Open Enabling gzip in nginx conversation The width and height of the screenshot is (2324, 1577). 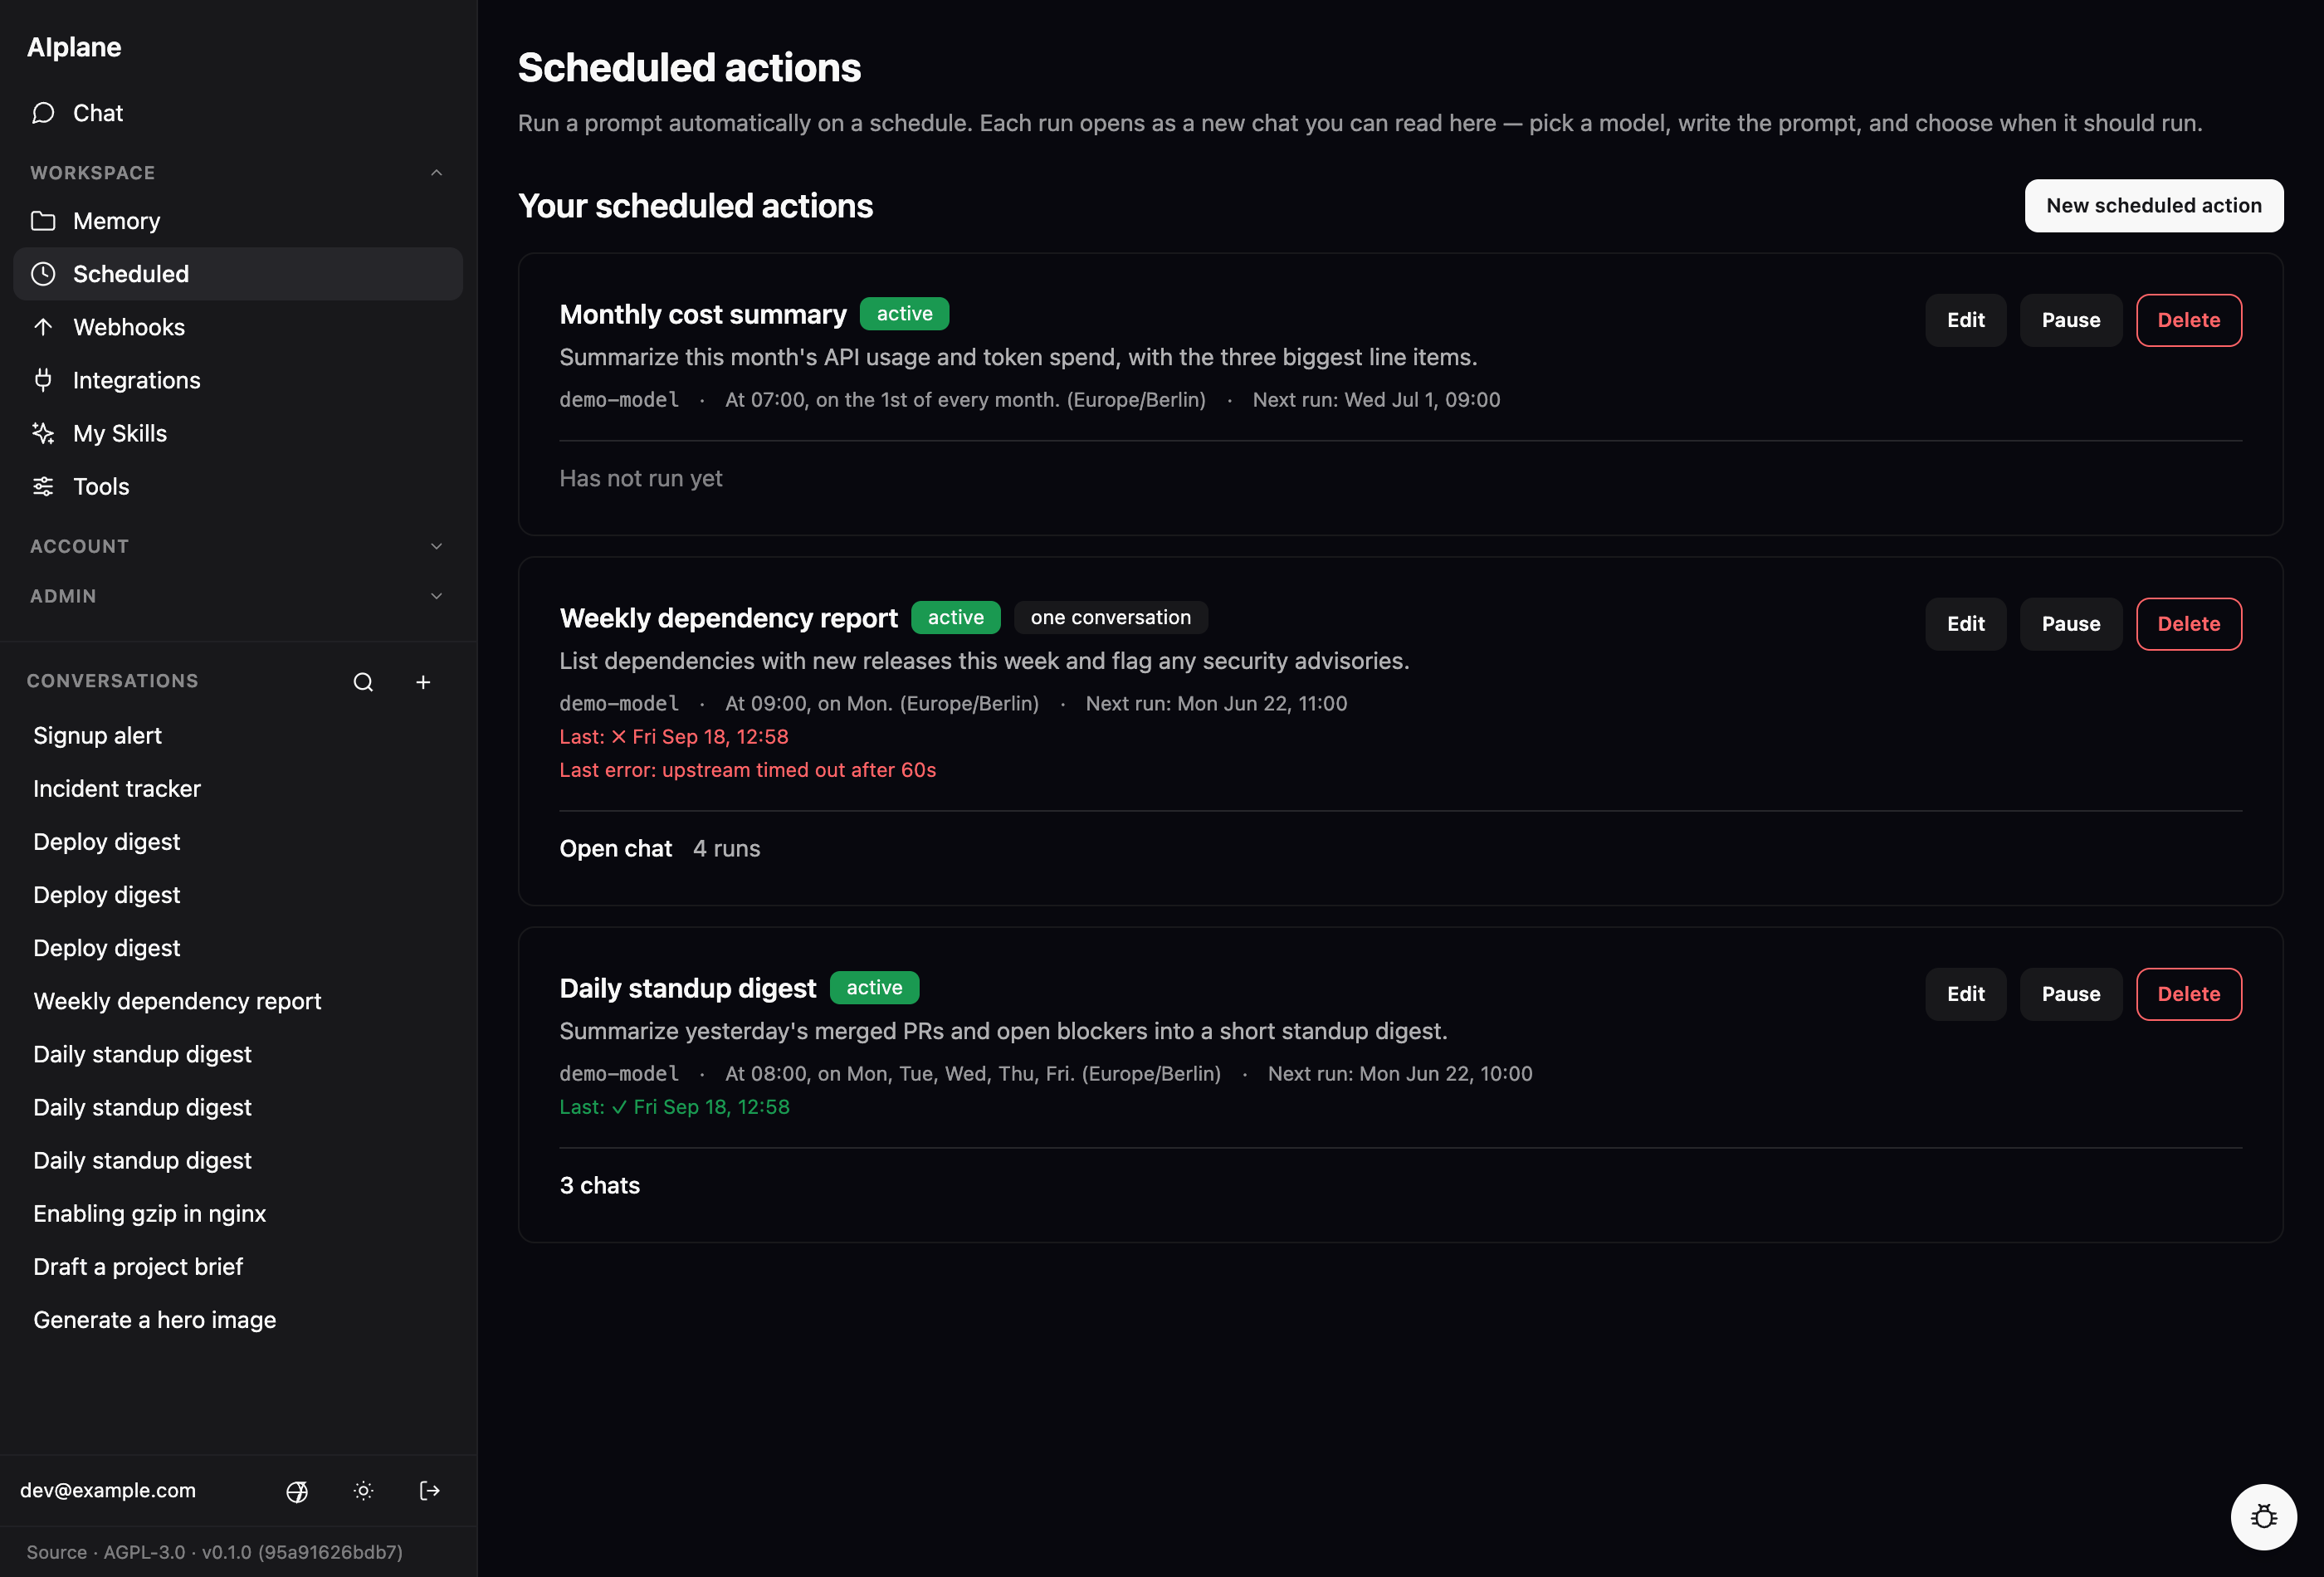[x=238, y=1214]
